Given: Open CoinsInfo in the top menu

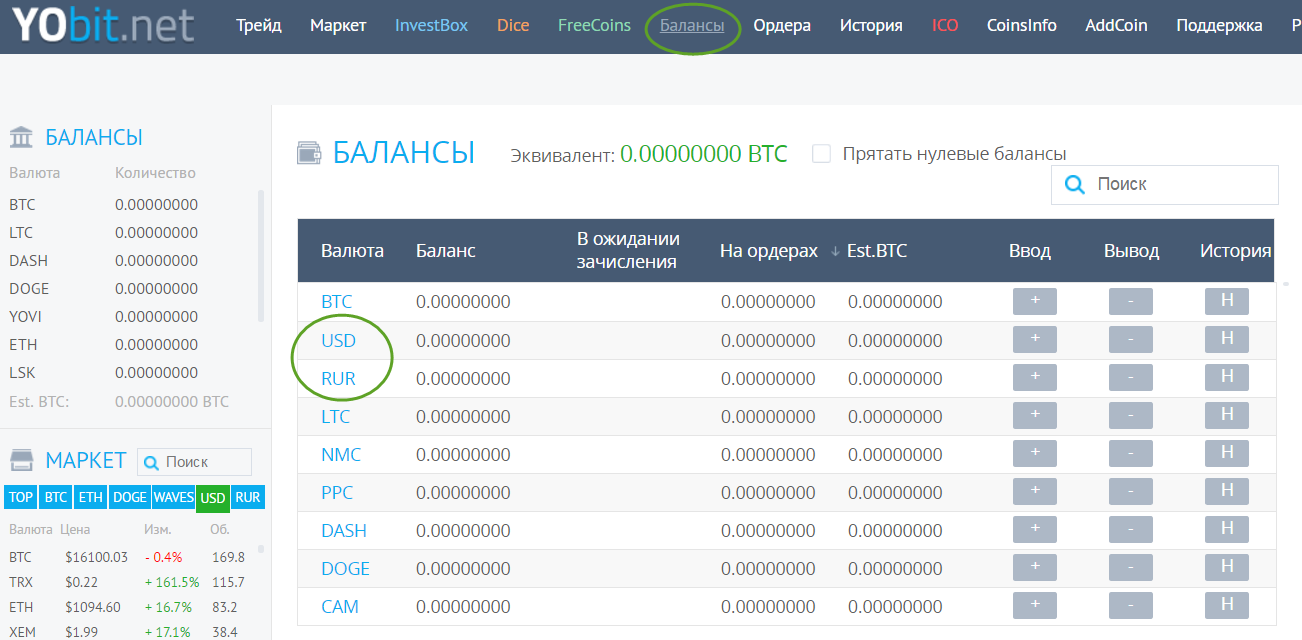Looking at the screenshot, I should [1021, 25].
